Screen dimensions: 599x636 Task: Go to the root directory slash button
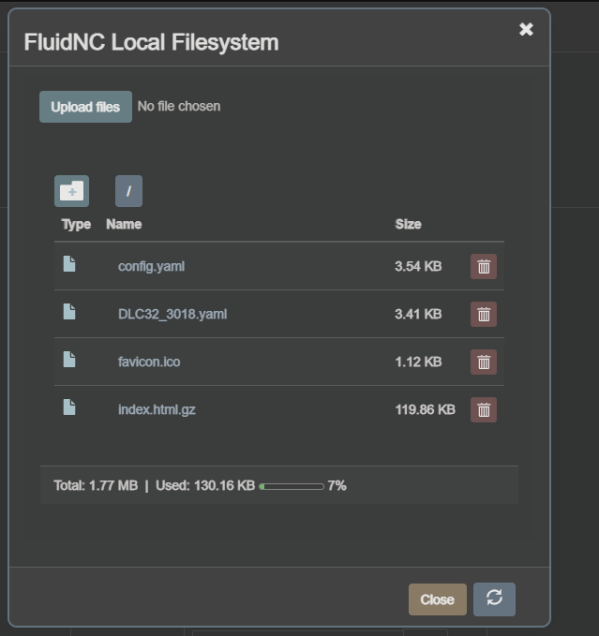coord(129,191)
